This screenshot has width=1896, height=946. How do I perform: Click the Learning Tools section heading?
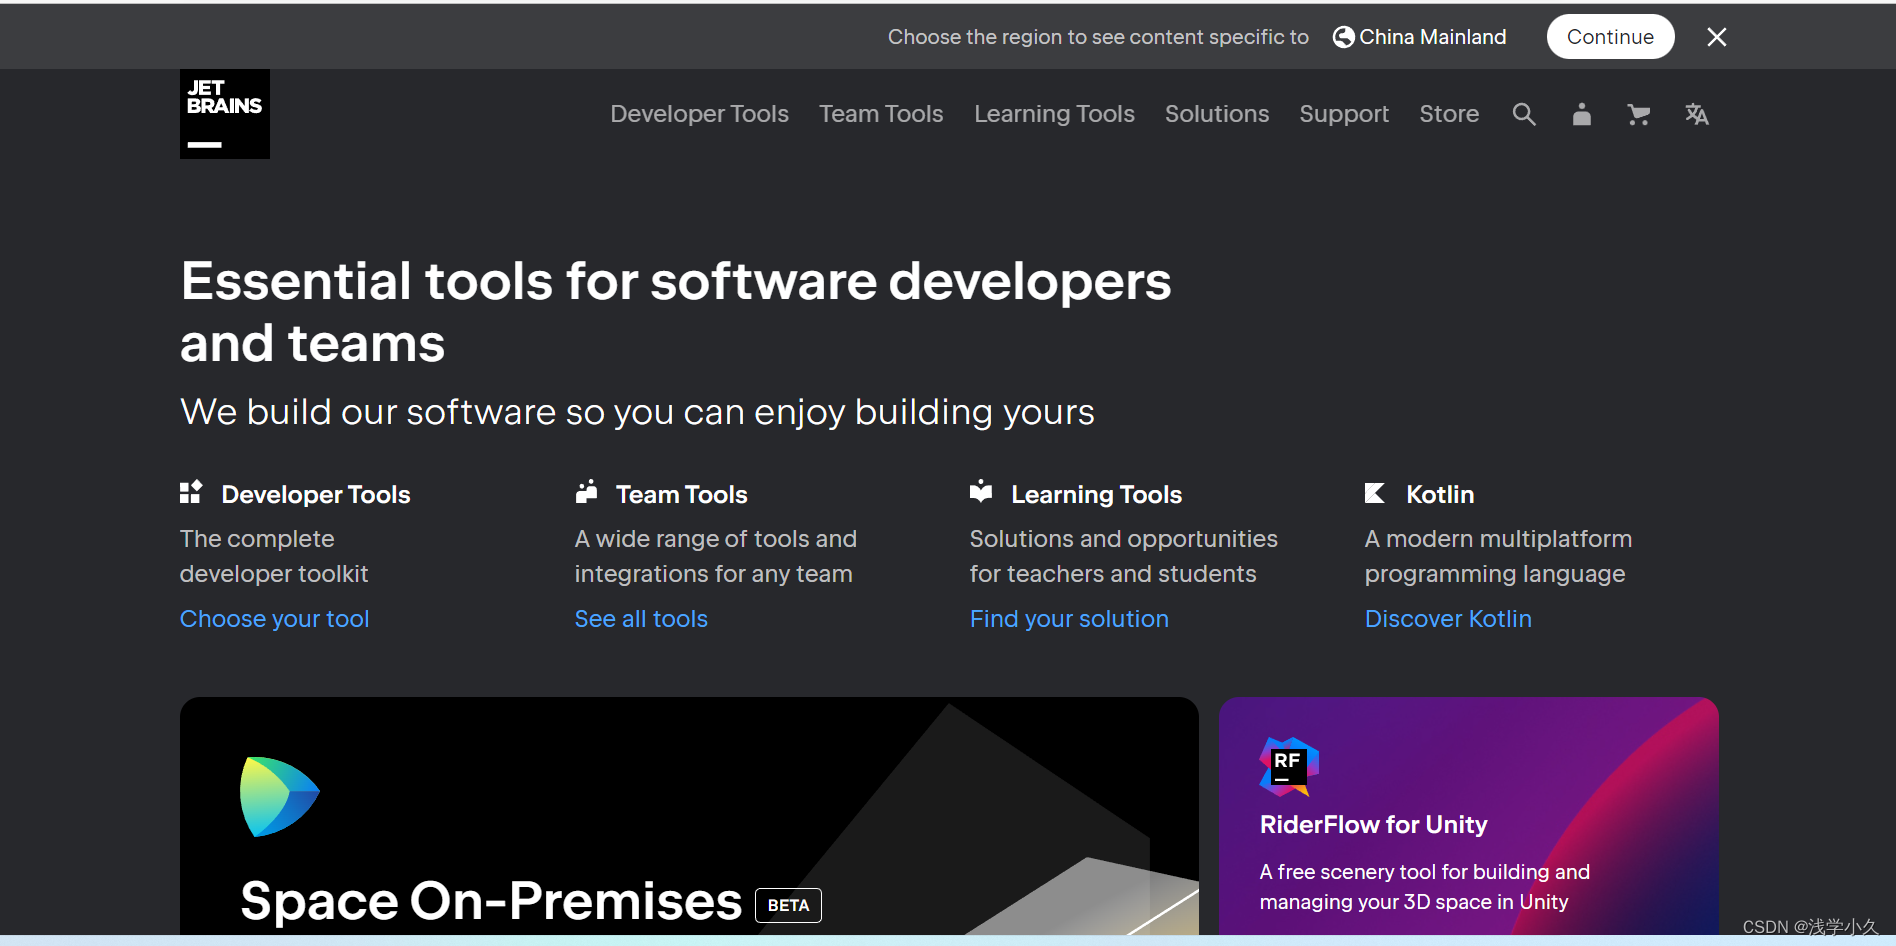(x=1096, y=494)
